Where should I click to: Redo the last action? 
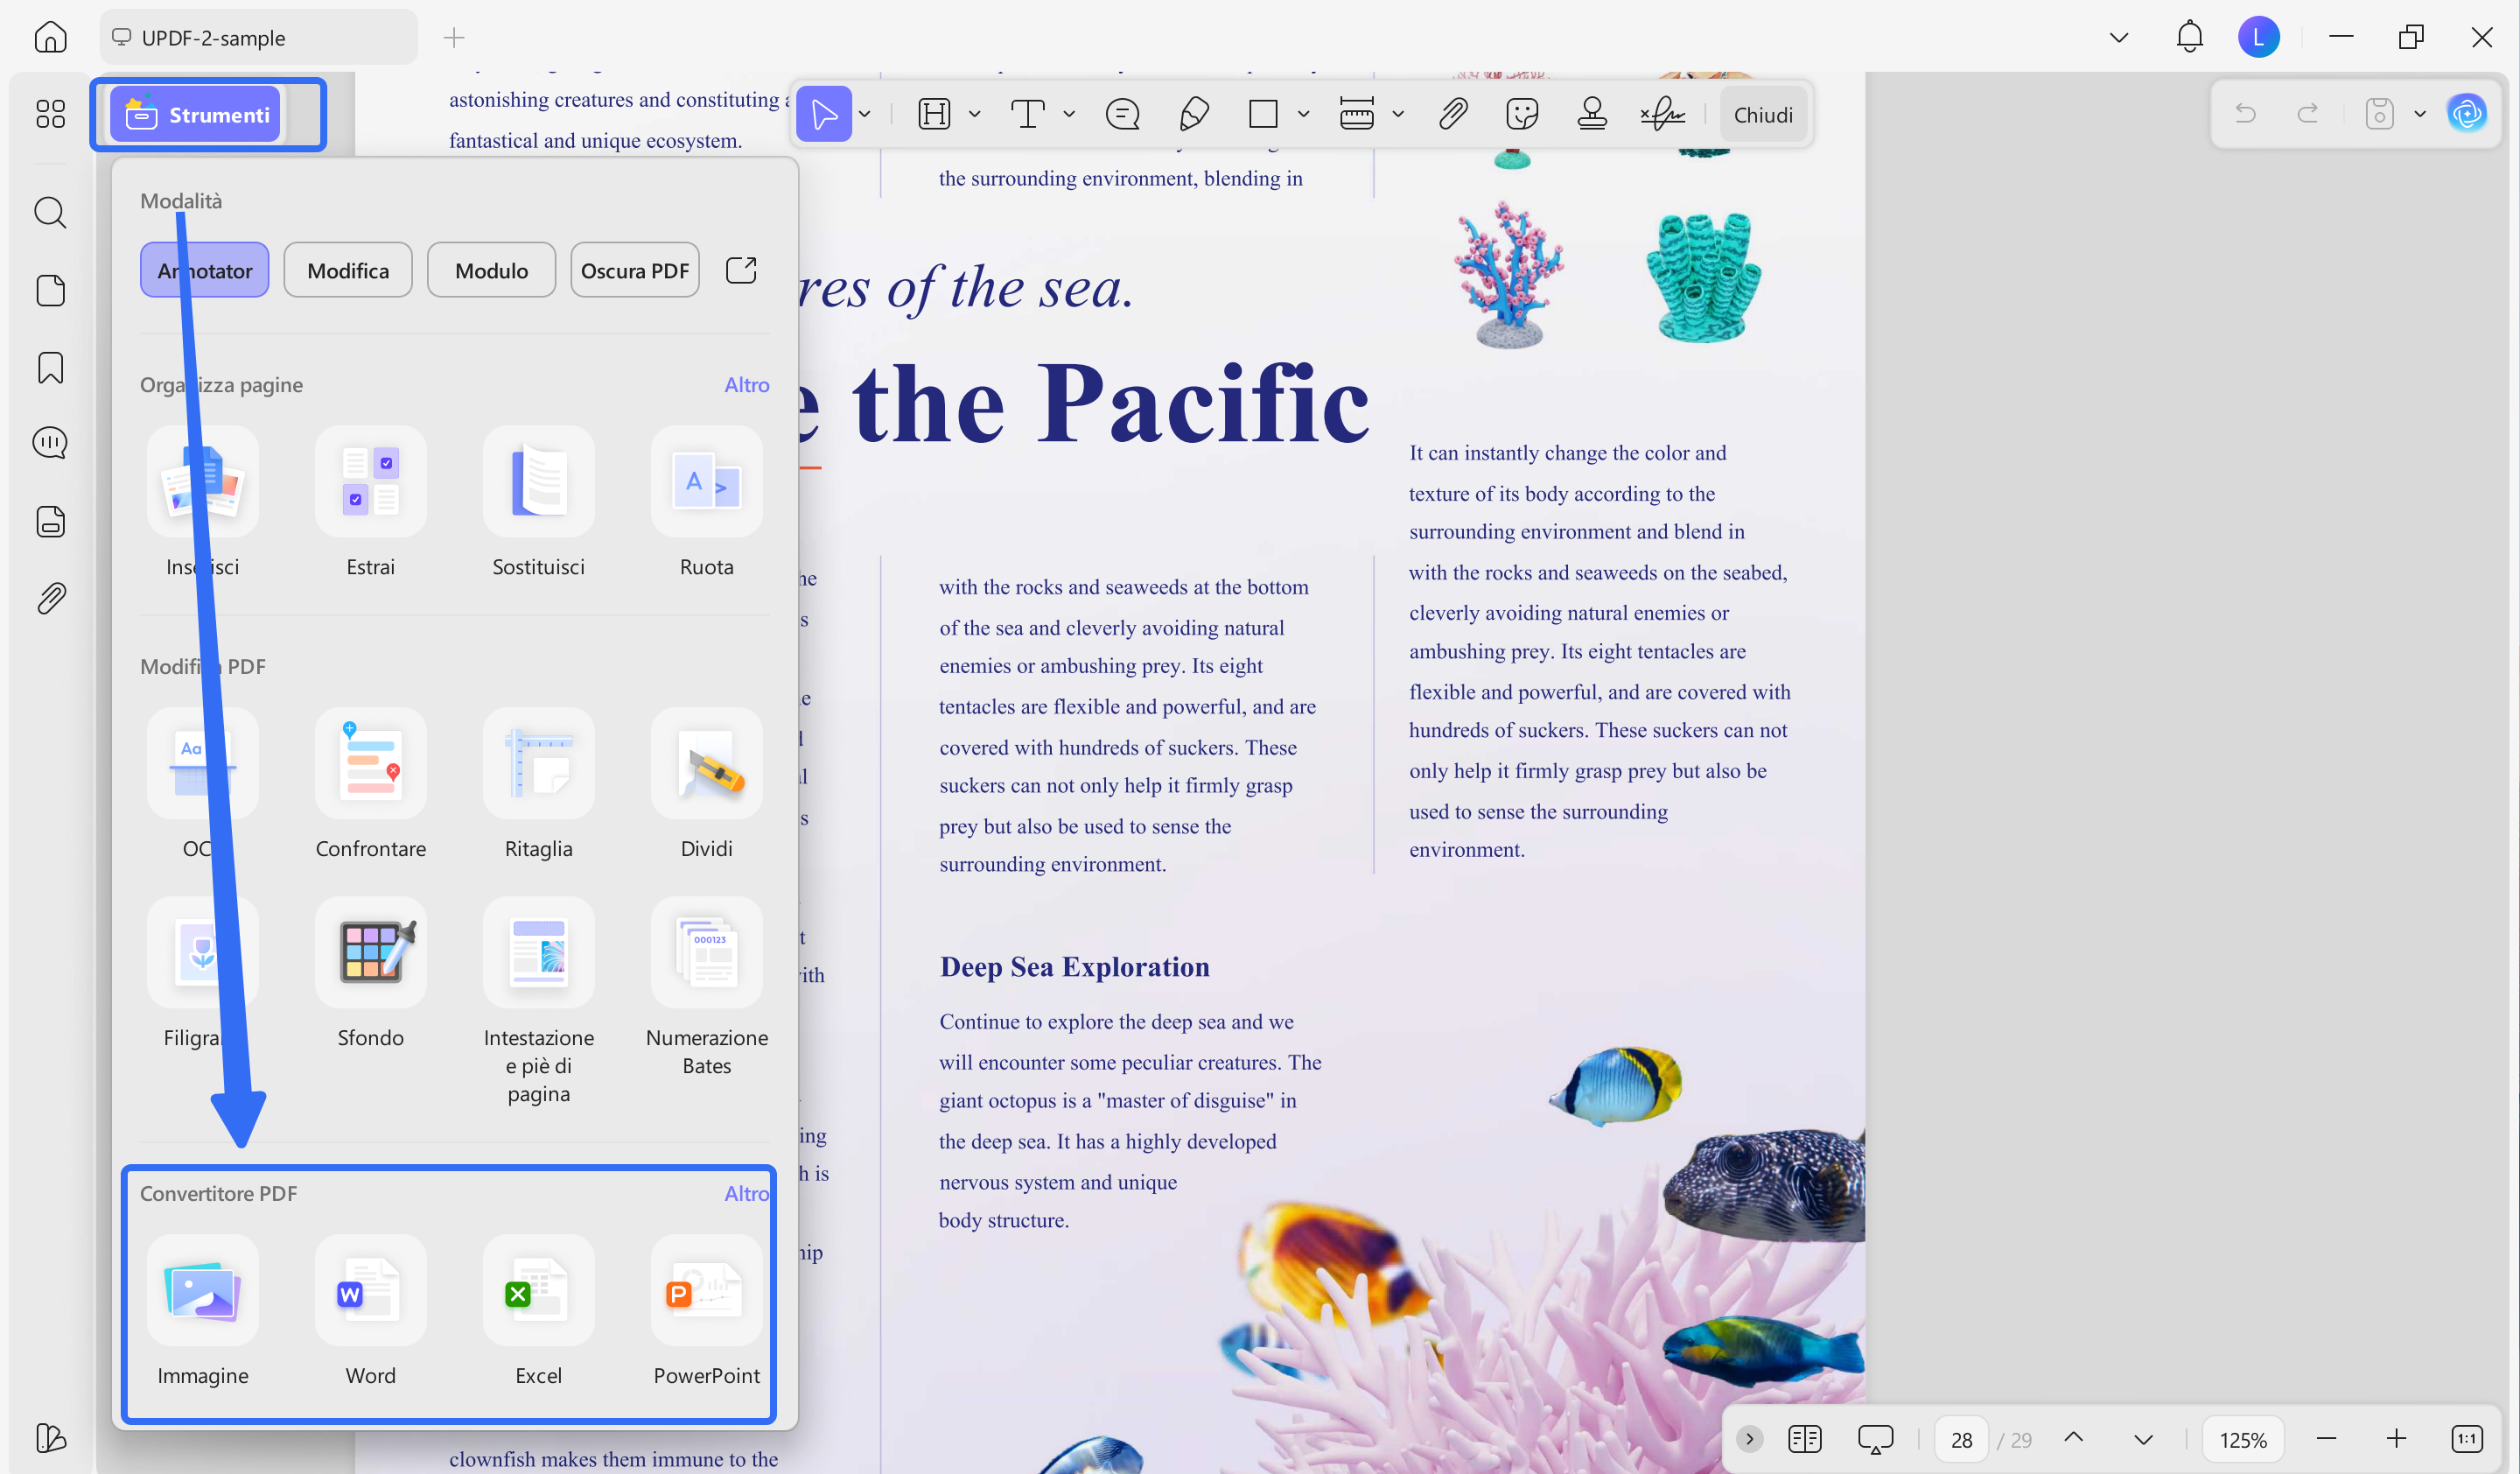tap(2308, 113)
